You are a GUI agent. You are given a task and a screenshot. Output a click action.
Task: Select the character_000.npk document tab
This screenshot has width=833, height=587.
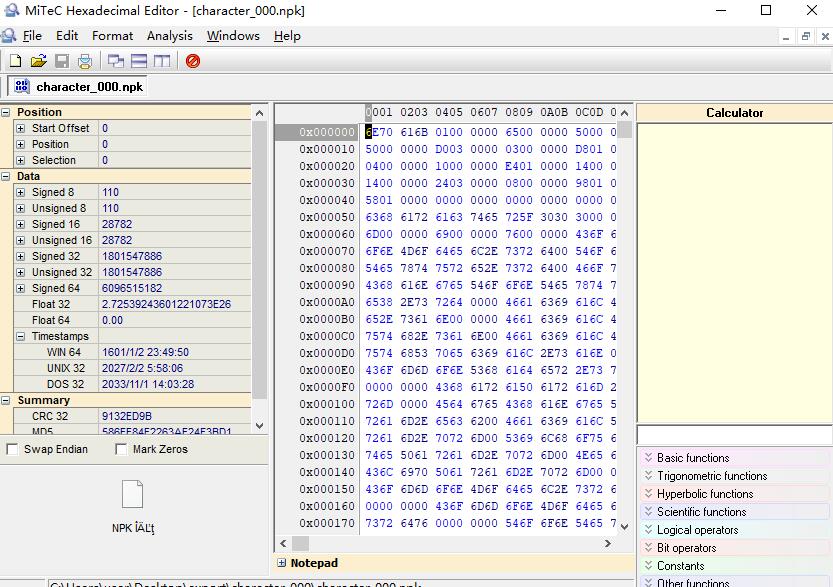78,87
